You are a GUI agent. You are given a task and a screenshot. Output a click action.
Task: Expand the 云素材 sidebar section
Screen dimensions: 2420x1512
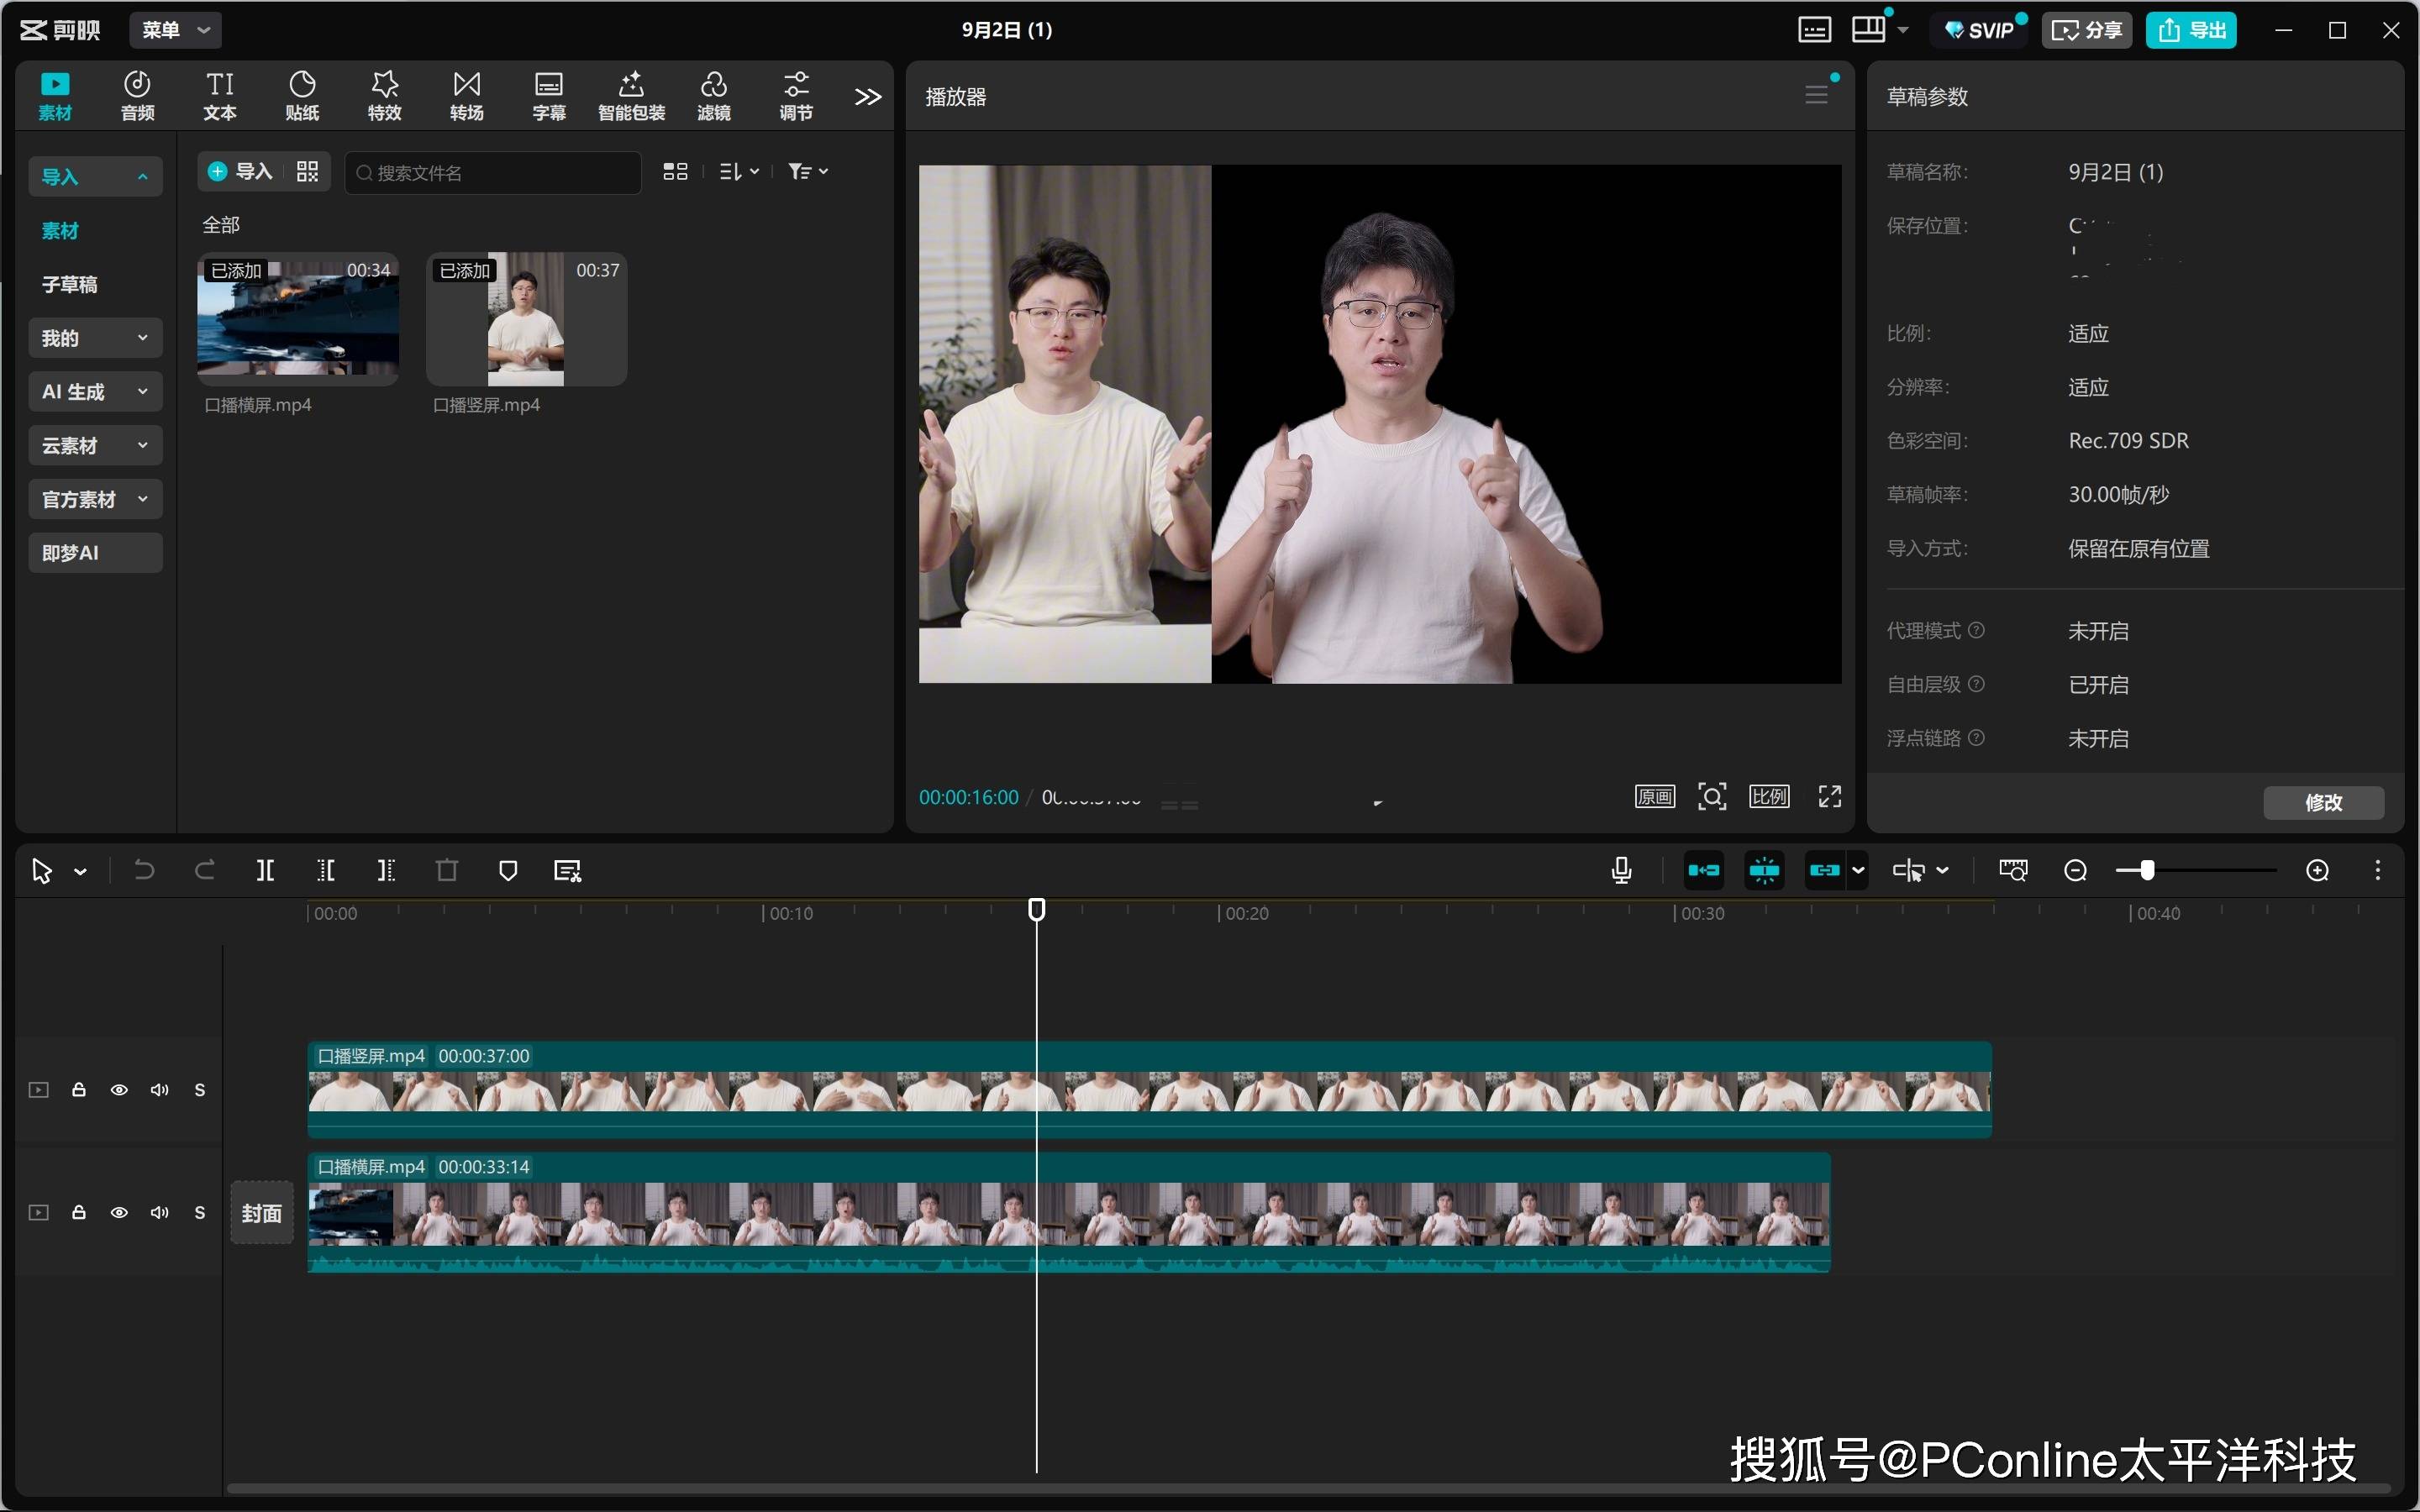(x=95, y=446)
